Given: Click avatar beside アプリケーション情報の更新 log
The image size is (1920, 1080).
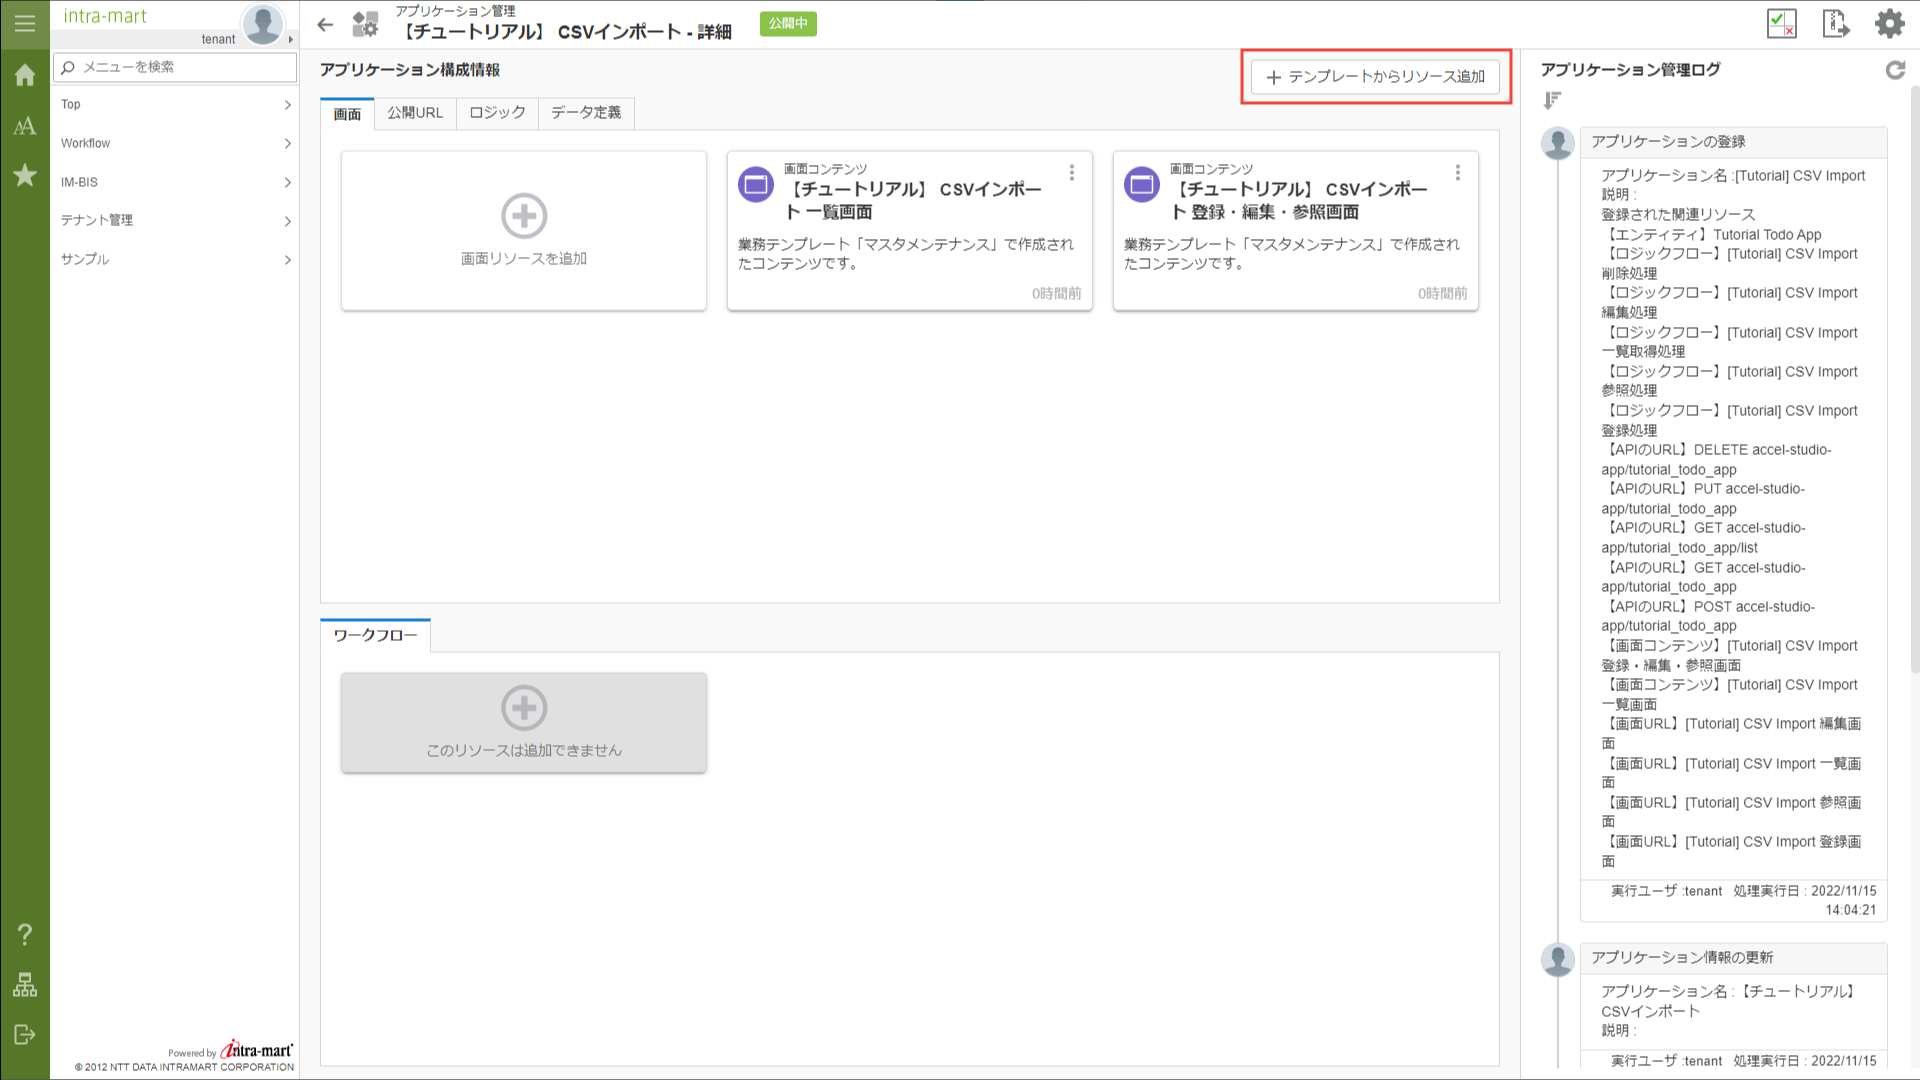Looking at the screenshot, I should click(x=1558, y=959).
